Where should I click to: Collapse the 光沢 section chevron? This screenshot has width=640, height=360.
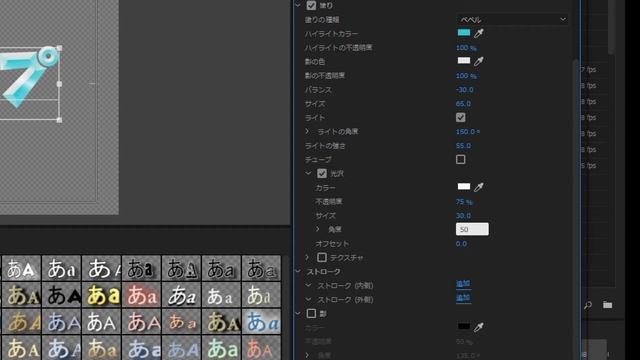coord(308,173)
